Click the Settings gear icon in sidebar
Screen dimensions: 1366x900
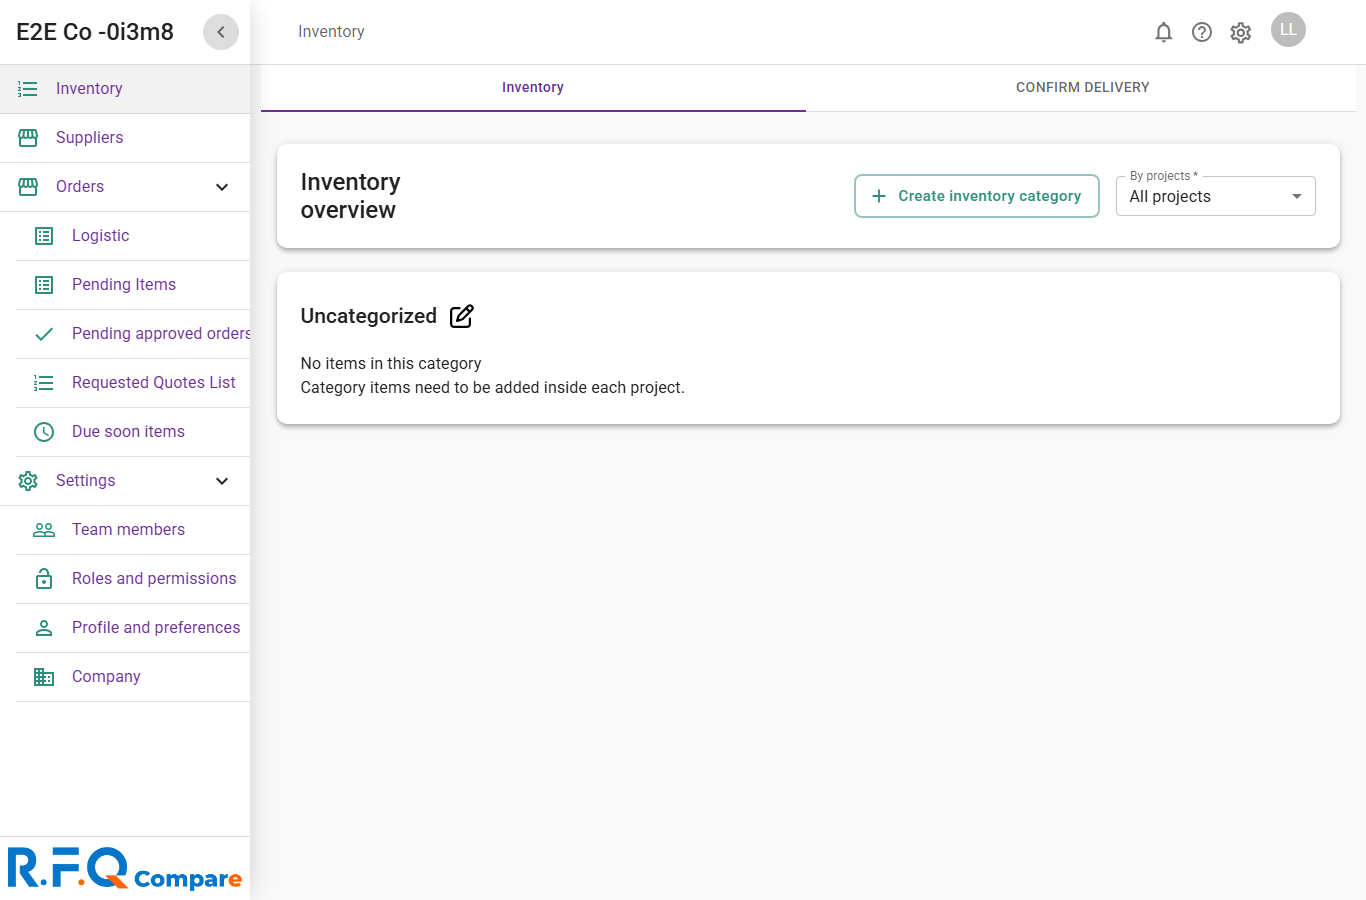[28, 481]
